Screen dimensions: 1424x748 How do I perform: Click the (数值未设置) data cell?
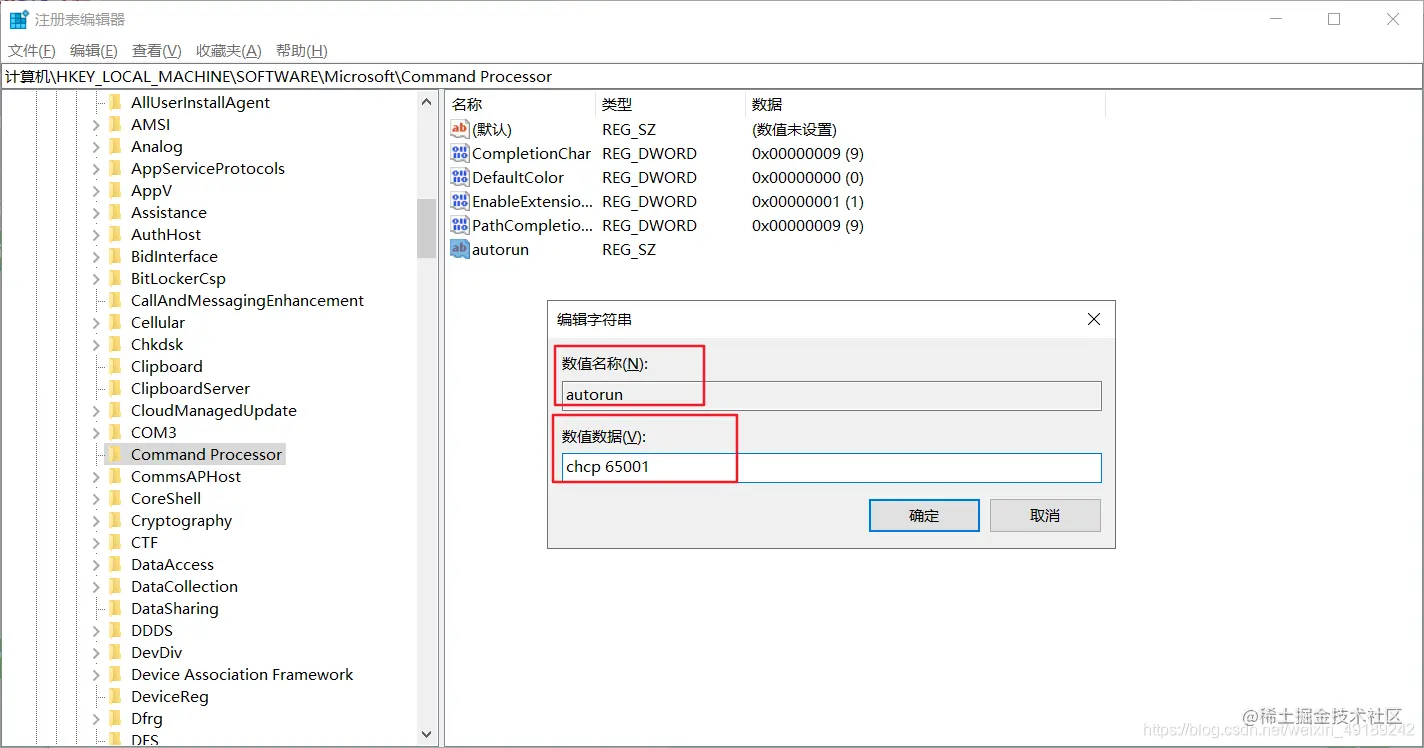[794, 129]
